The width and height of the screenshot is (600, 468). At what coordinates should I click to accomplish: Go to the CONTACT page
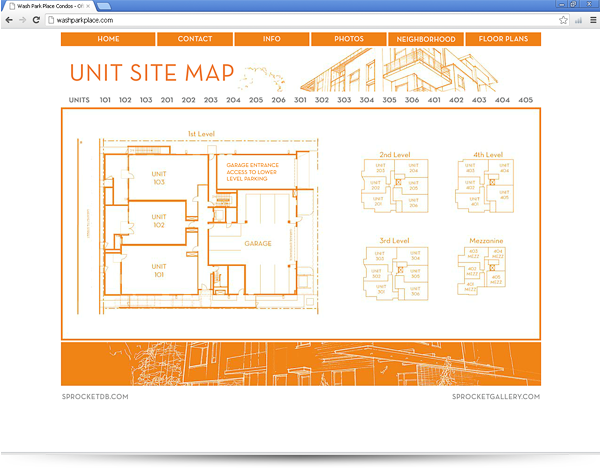click(x=195, y=39)
